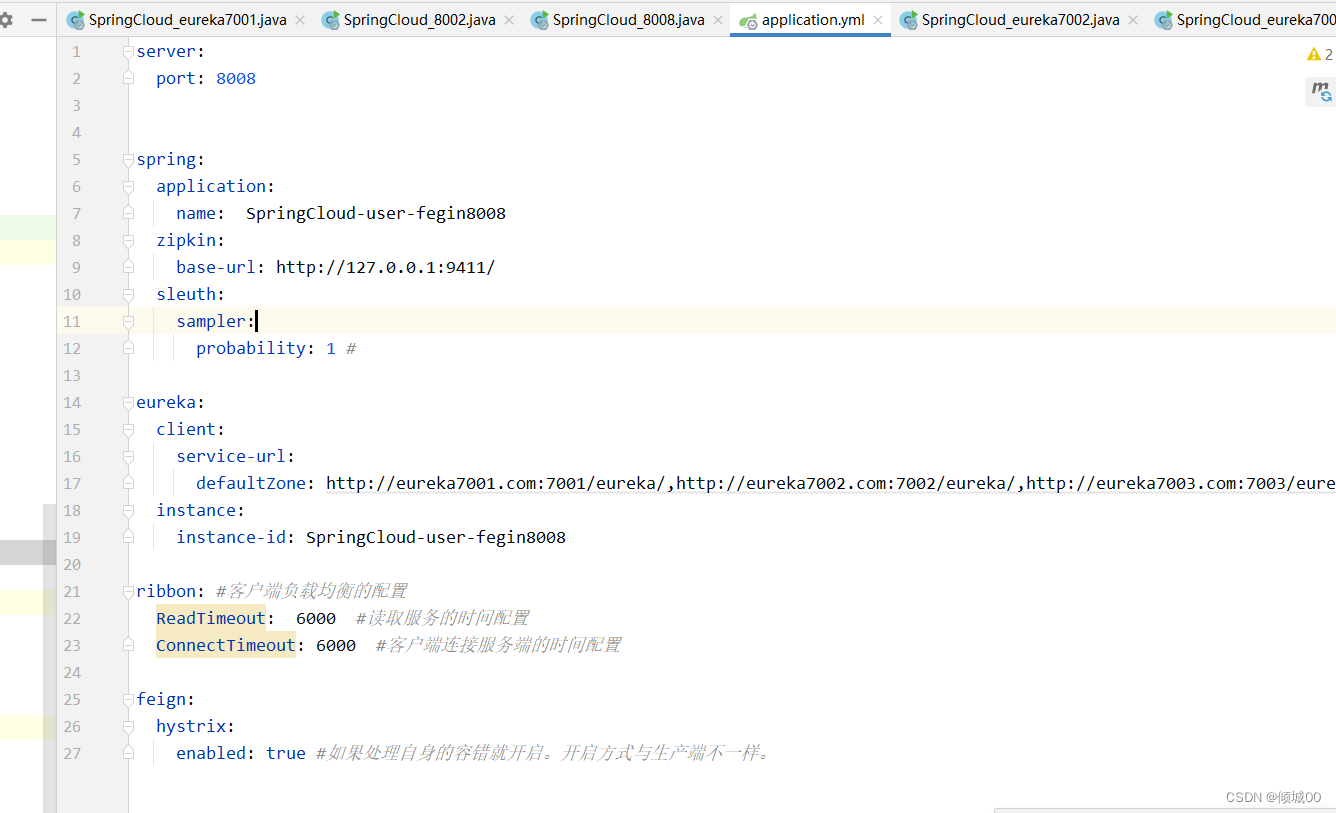
Task: Click the zipkin URL http://127.0.0.1:9411/
Action: (386, 267)
